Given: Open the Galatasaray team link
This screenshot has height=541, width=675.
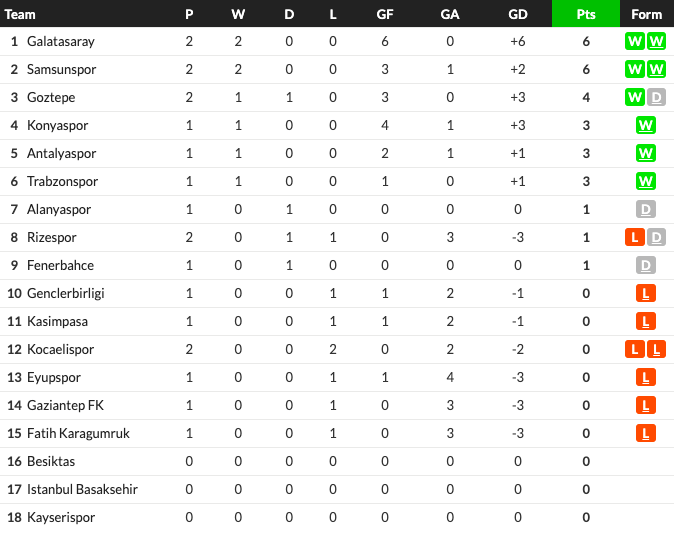Looking at the screenshot, I should pyautogui.click(x=61, y=41).
